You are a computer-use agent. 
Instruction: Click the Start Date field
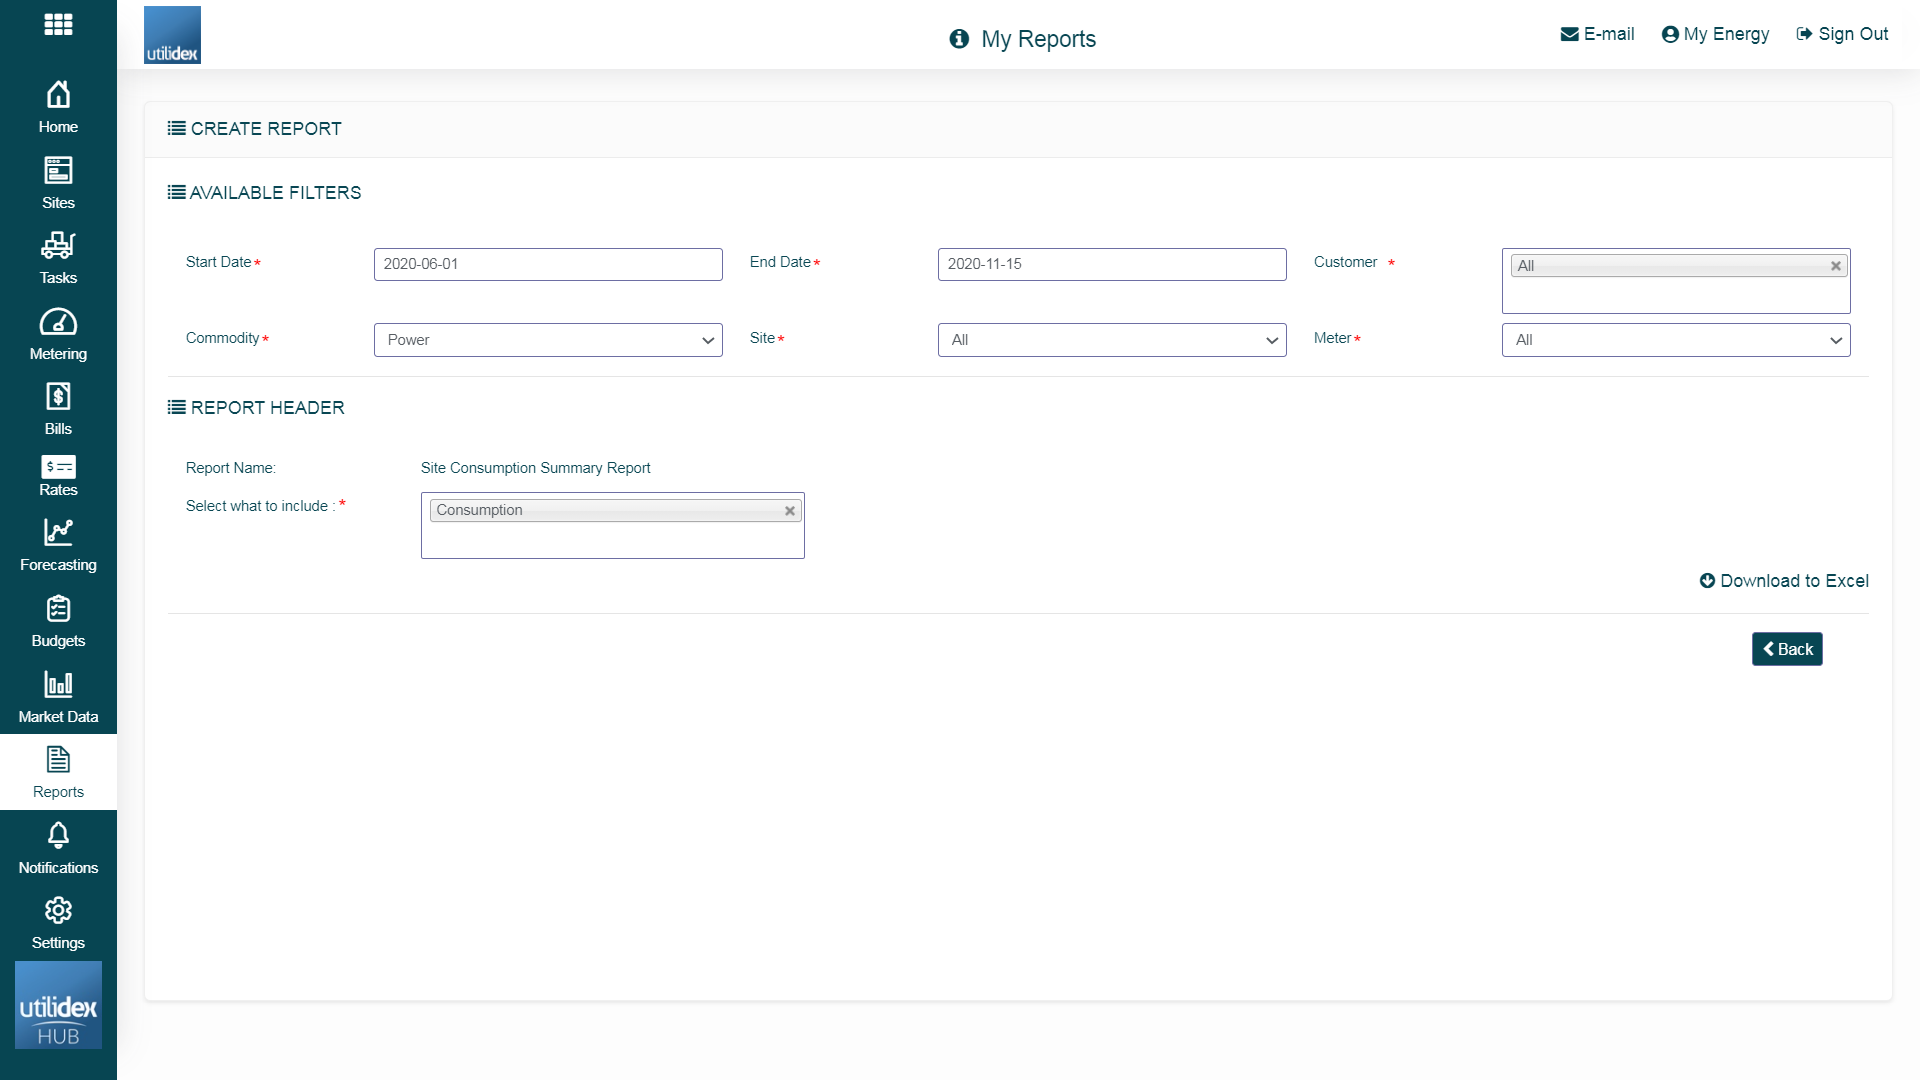coord(548,264)
